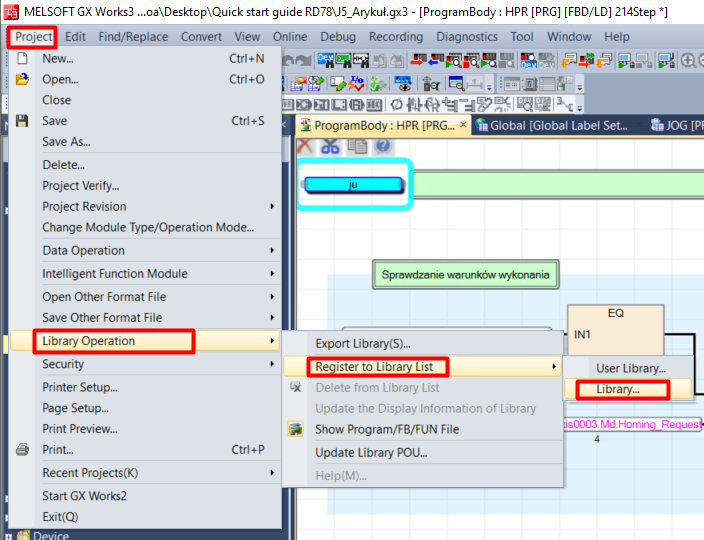Select Library Operation menu entry
The height and width of the screenshot is (540, 704).
point(145,341)
